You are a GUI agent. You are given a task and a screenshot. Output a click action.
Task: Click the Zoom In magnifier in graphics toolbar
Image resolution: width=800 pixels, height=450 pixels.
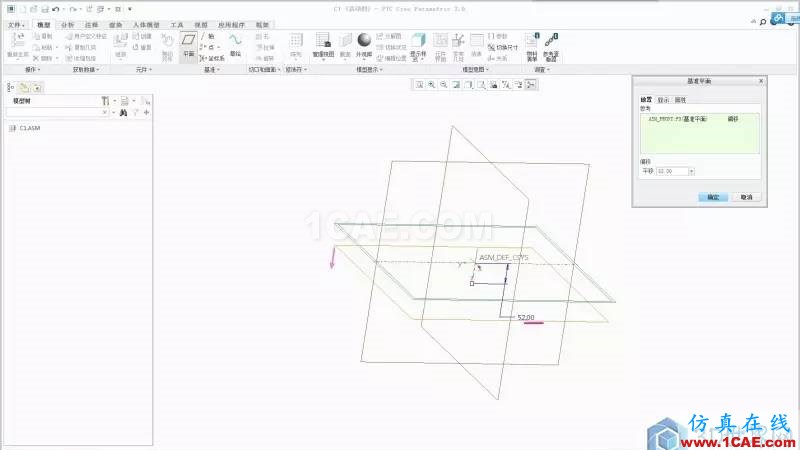432,85
